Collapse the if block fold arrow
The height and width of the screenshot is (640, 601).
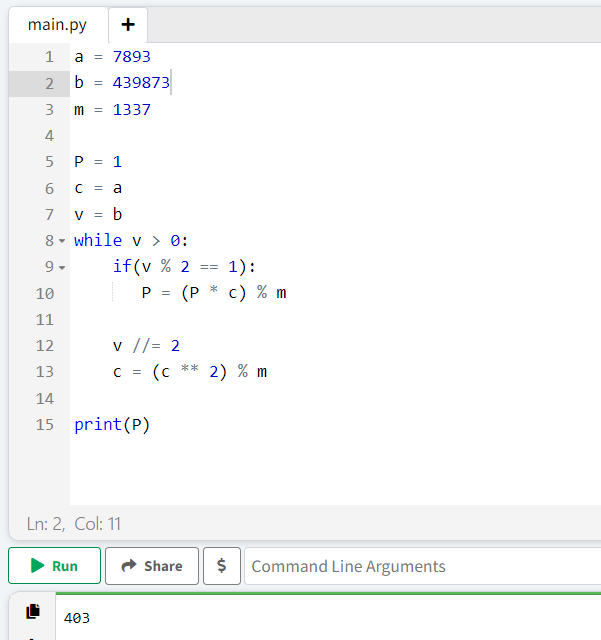[x=62, y=268]
